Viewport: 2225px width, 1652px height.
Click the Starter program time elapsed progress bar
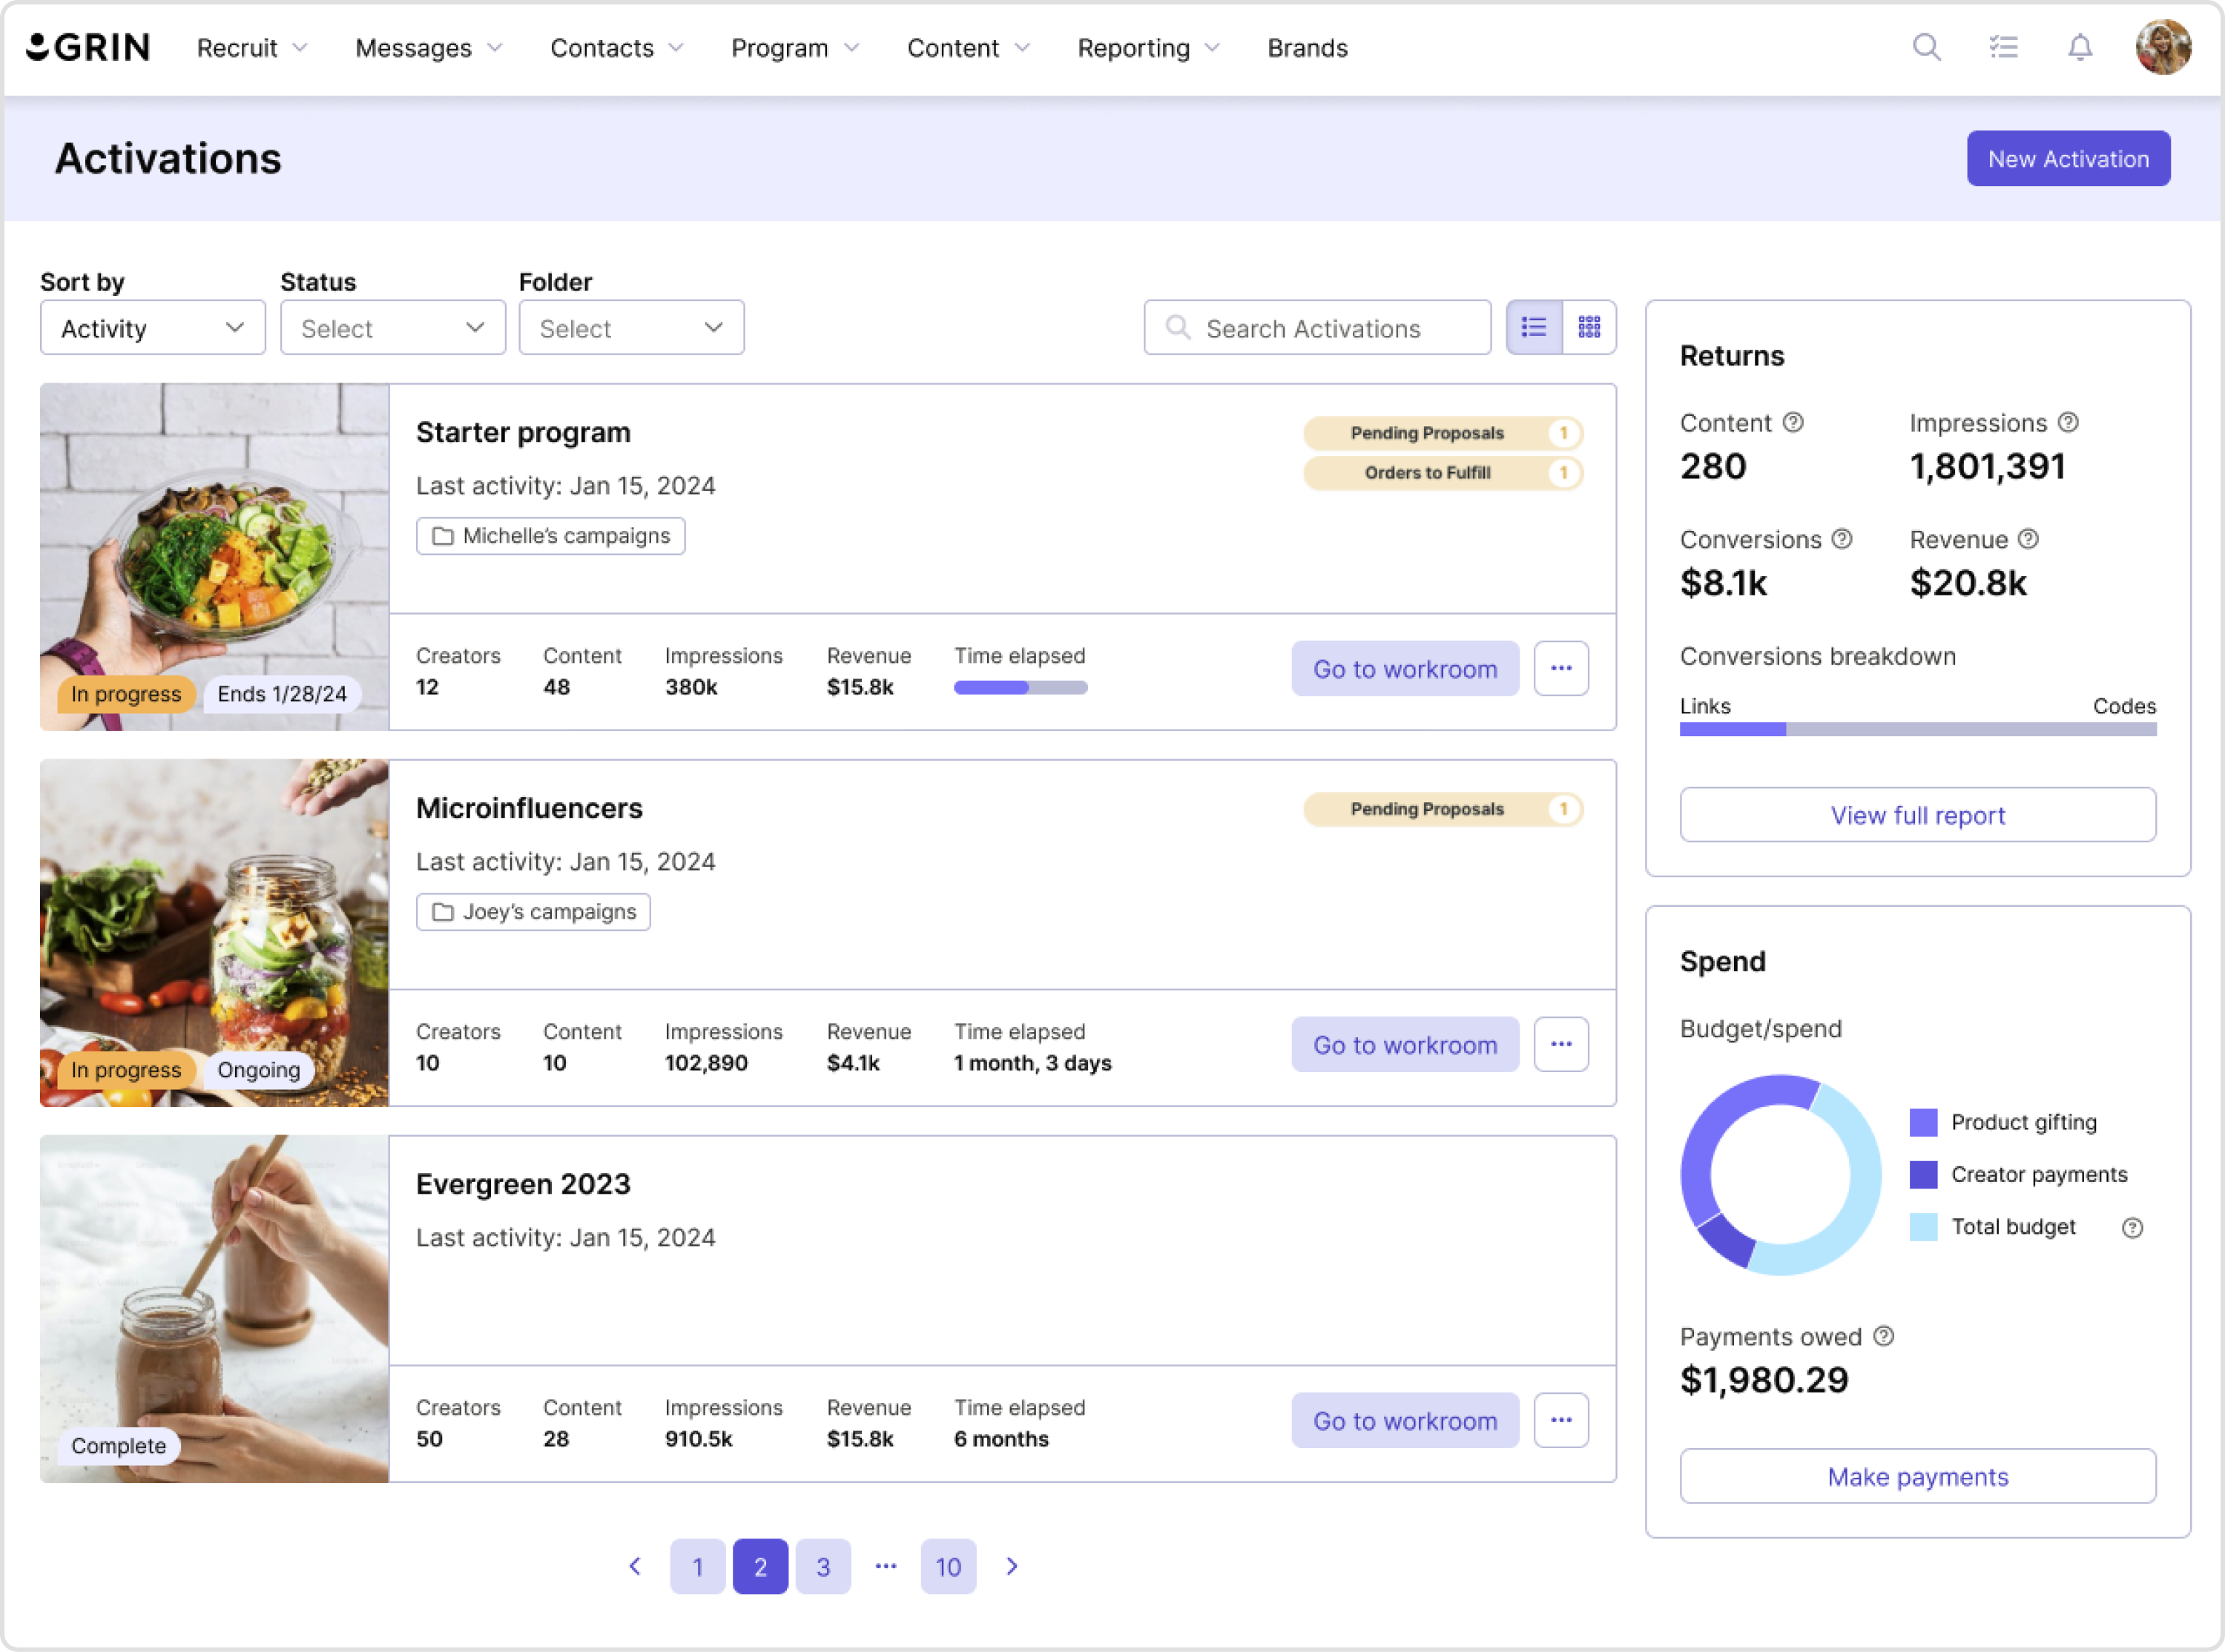tap(1020, 687)
